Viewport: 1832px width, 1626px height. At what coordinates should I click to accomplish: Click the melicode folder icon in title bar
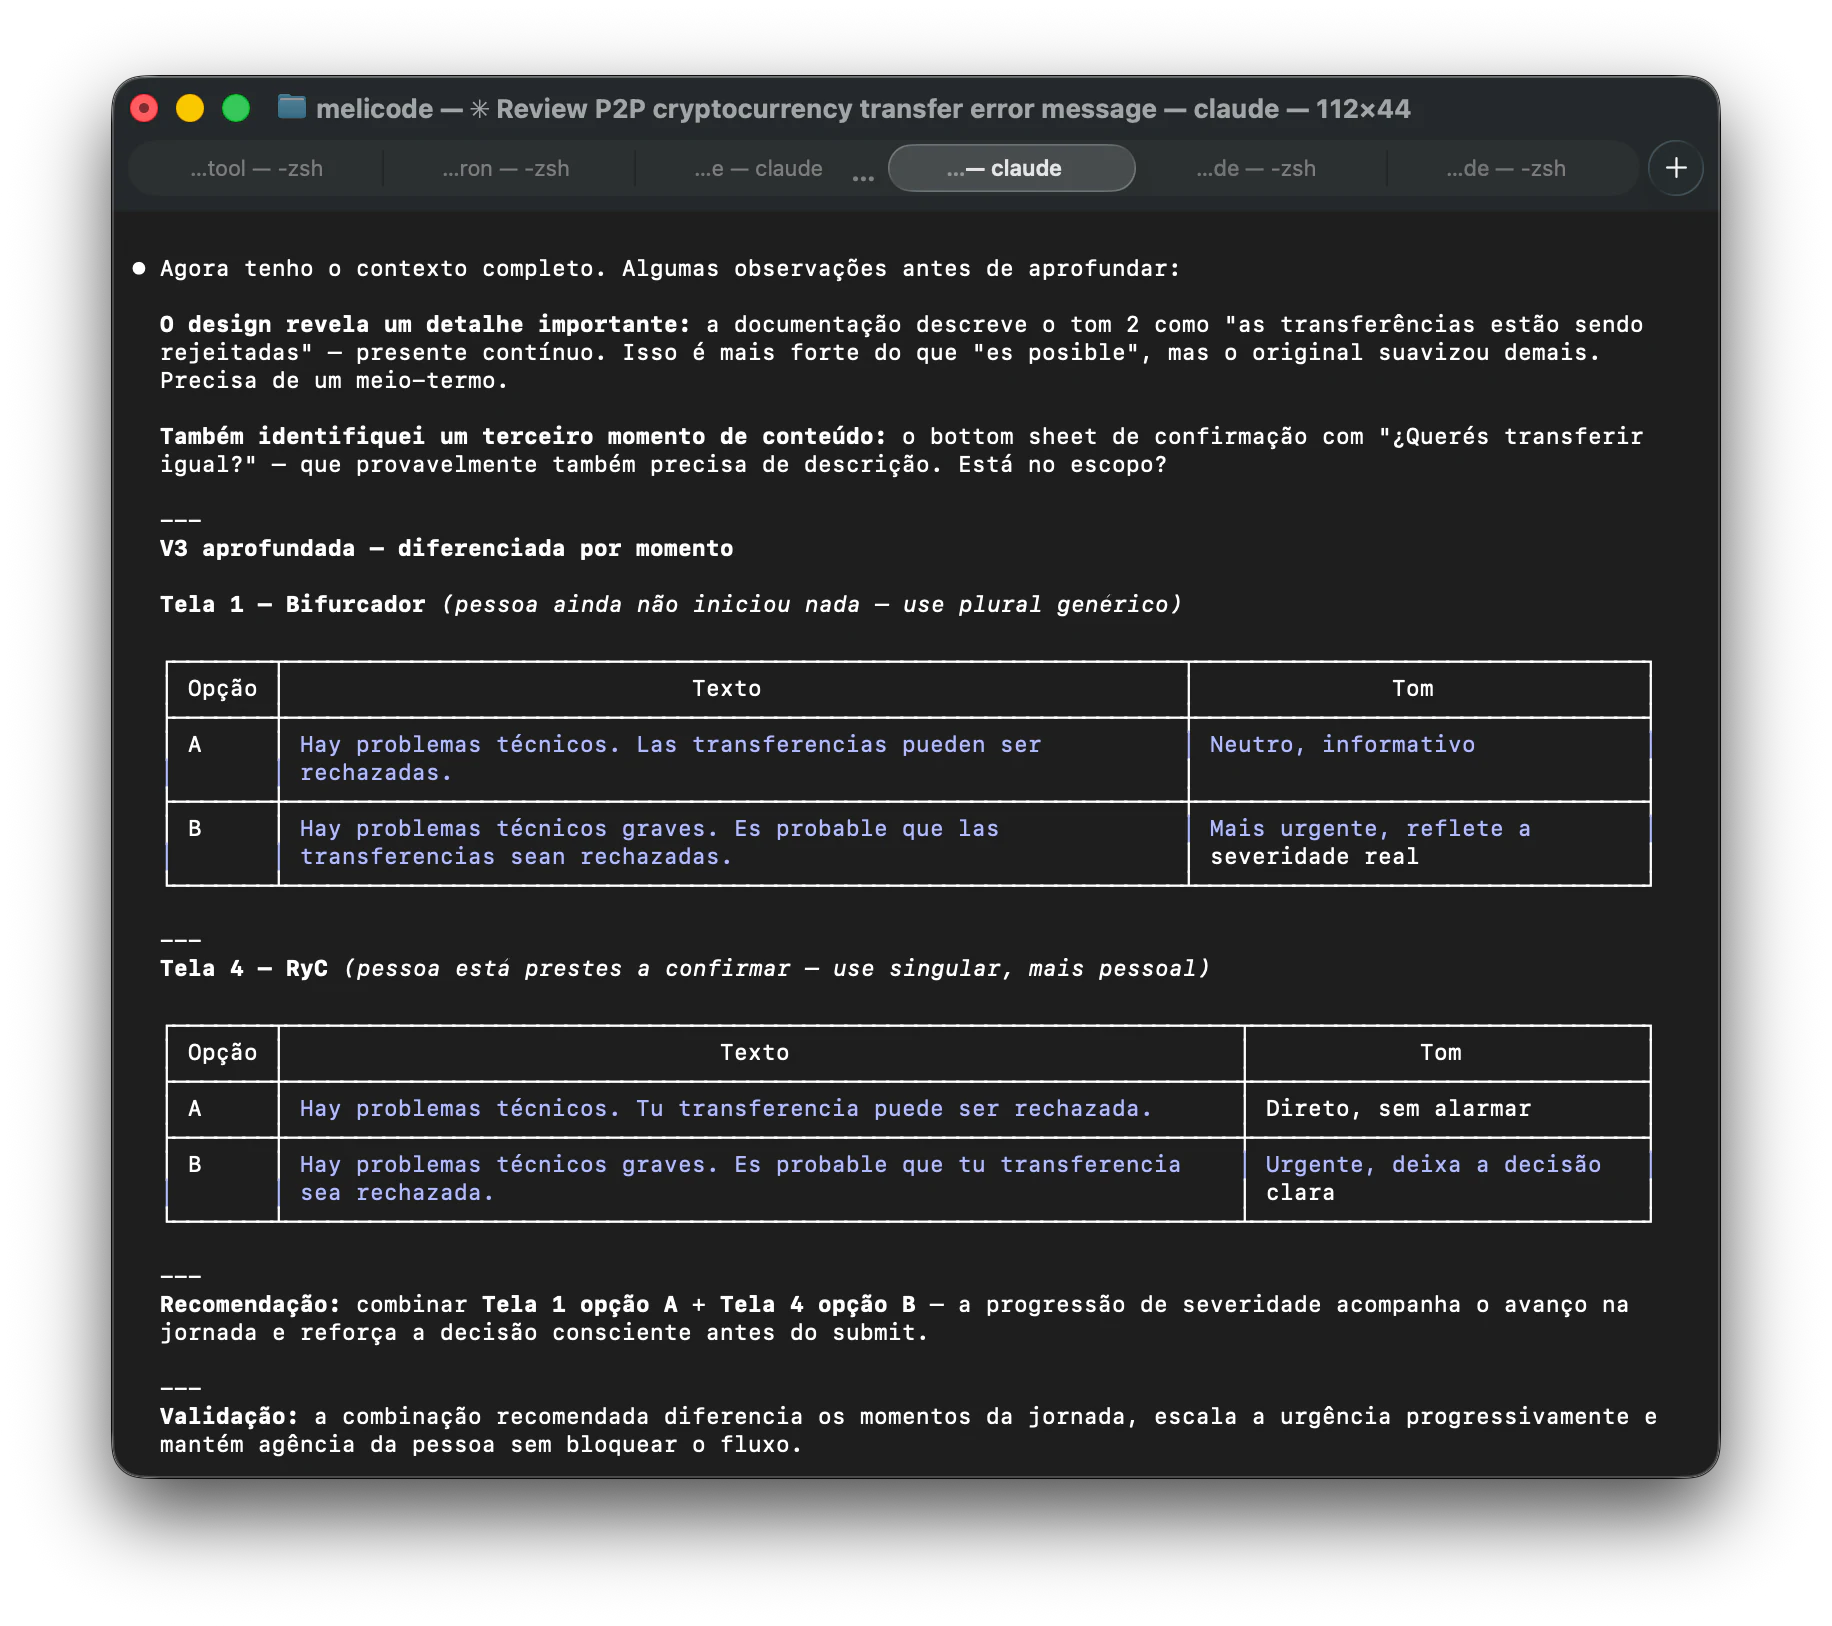click(x=292, y=107)
